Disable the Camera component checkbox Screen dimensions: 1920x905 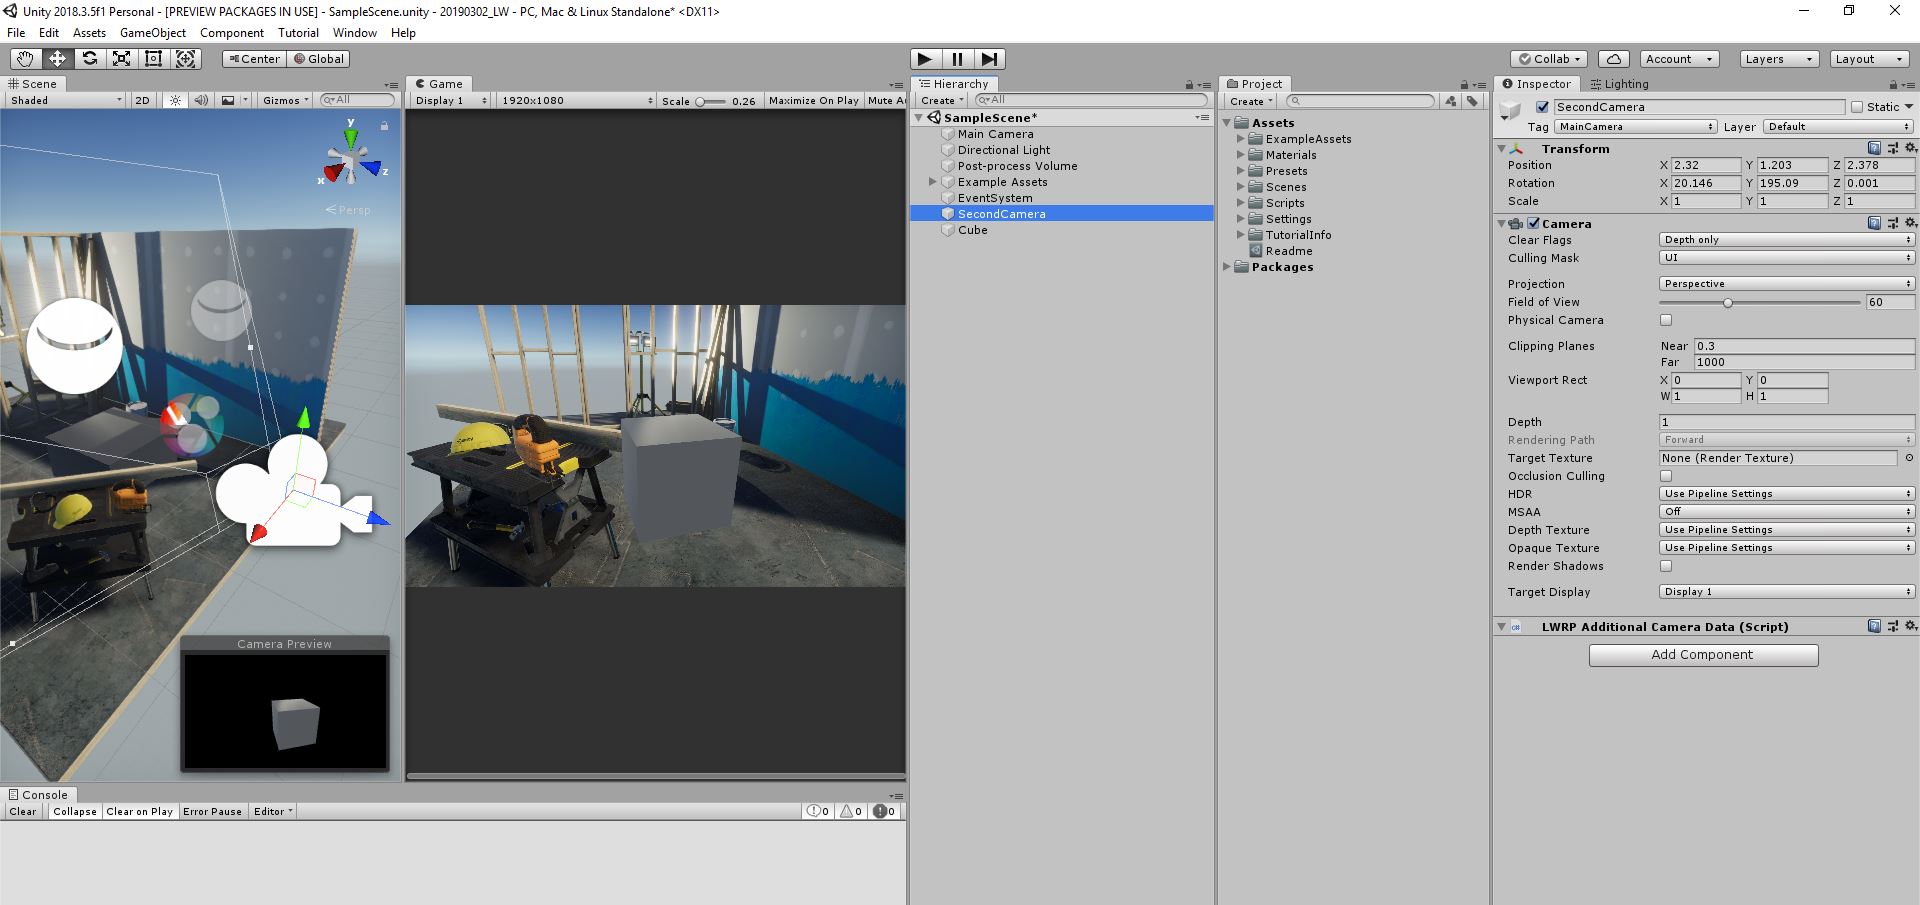tap(1534, 224)
